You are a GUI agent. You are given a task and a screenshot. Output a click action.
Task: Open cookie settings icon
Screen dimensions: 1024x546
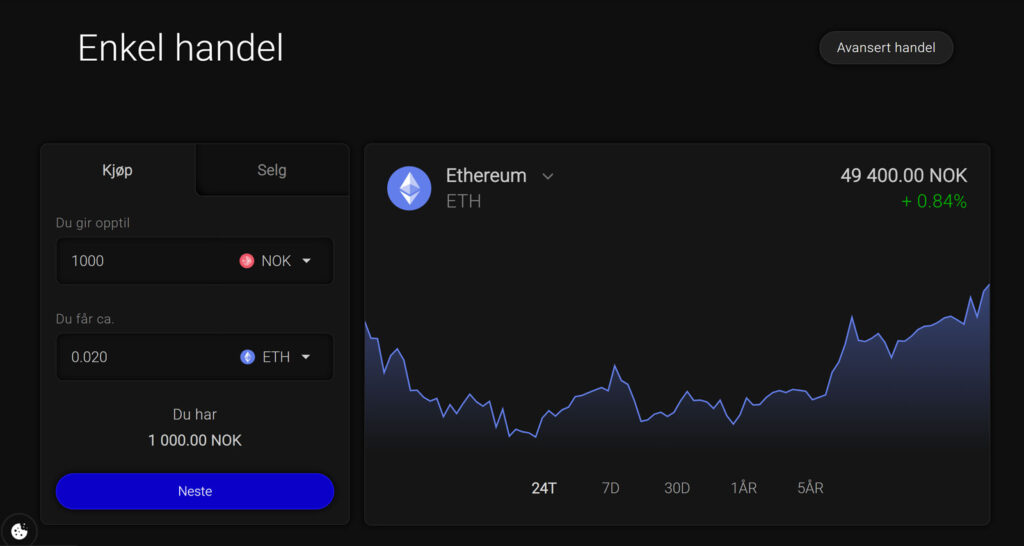click(x=19, y=531)
